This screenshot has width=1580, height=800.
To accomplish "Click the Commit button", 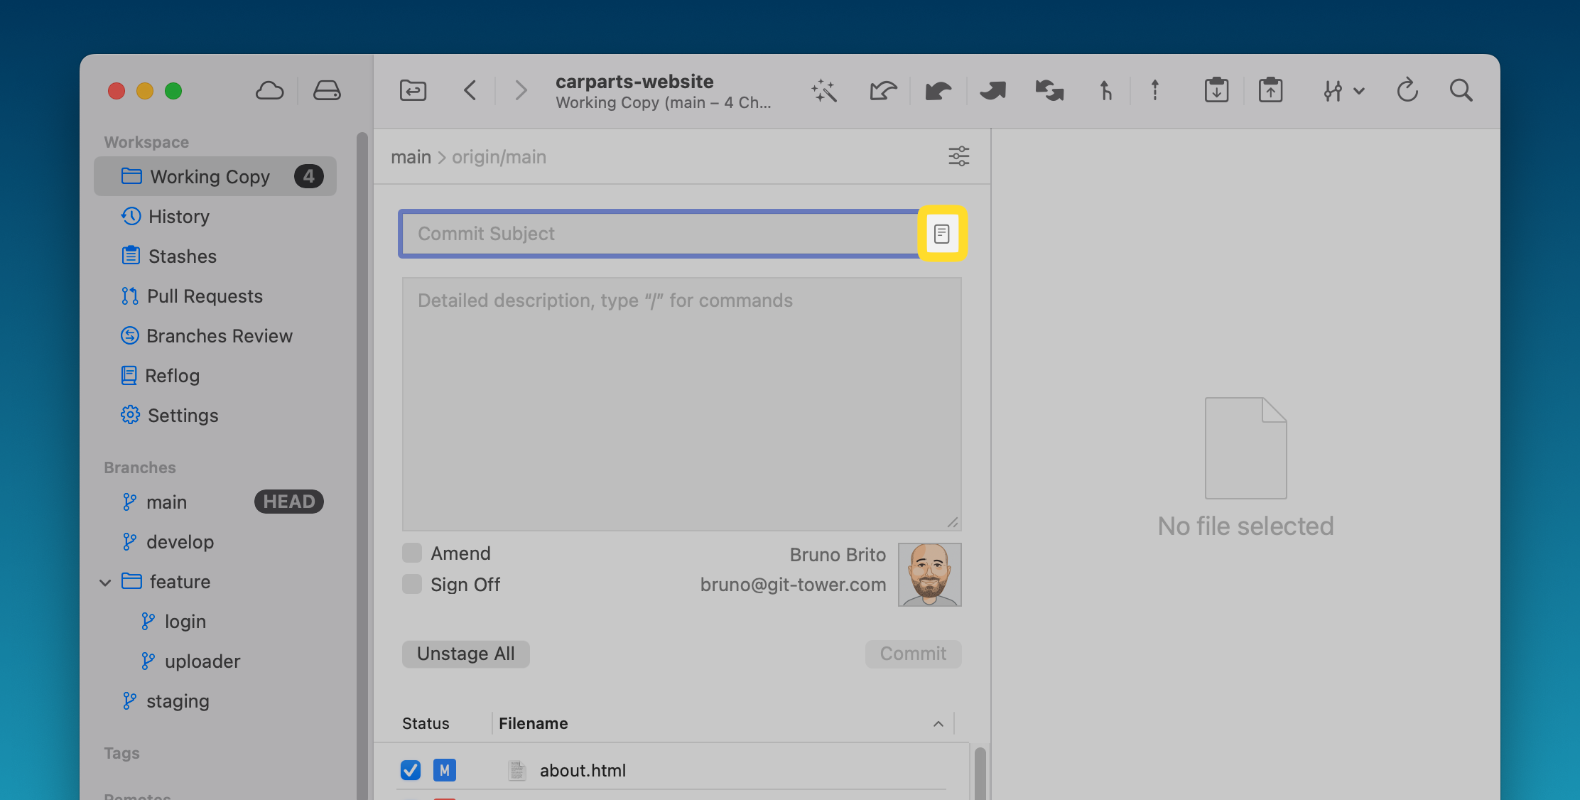I will [x=912, y=654].
